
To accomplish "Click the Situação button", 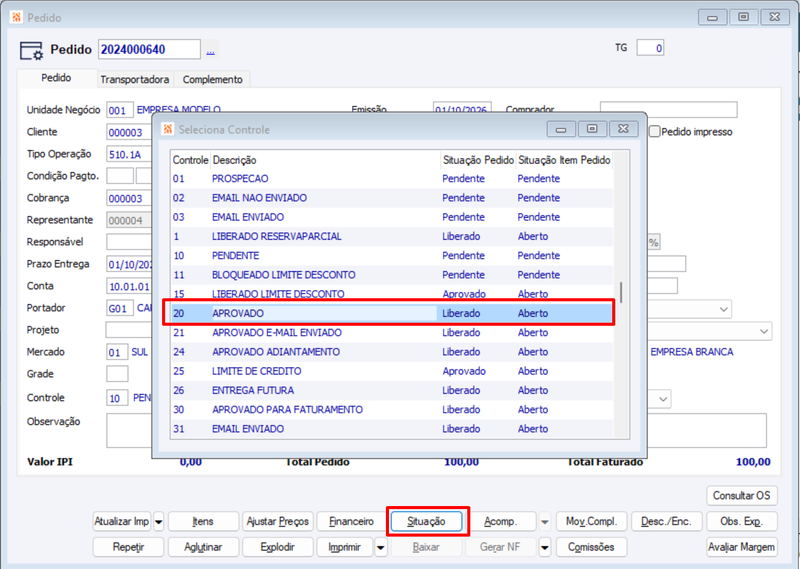I will 427,522.
